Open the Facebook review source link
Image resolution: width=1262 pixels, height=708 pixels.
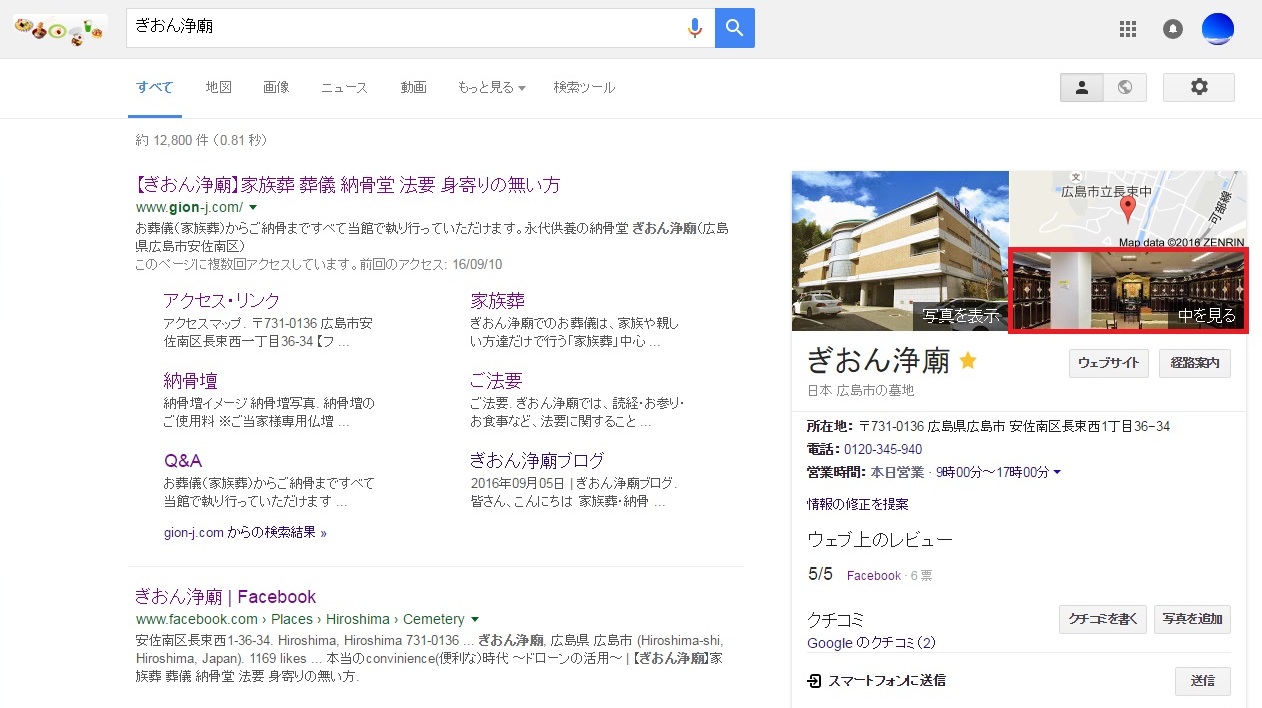click(x=874, y=576)
